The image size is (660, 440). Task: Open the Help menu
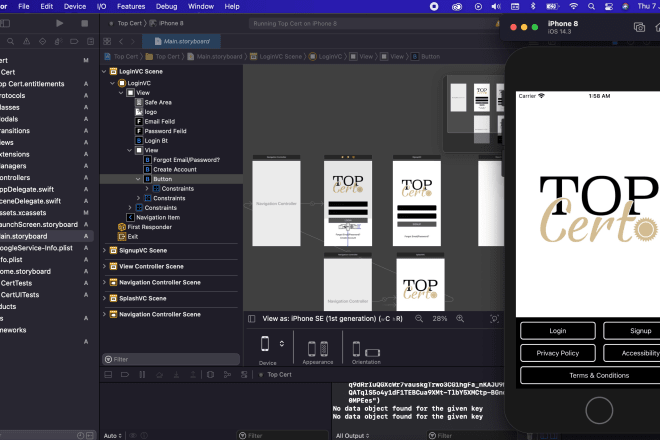point(232,6)
